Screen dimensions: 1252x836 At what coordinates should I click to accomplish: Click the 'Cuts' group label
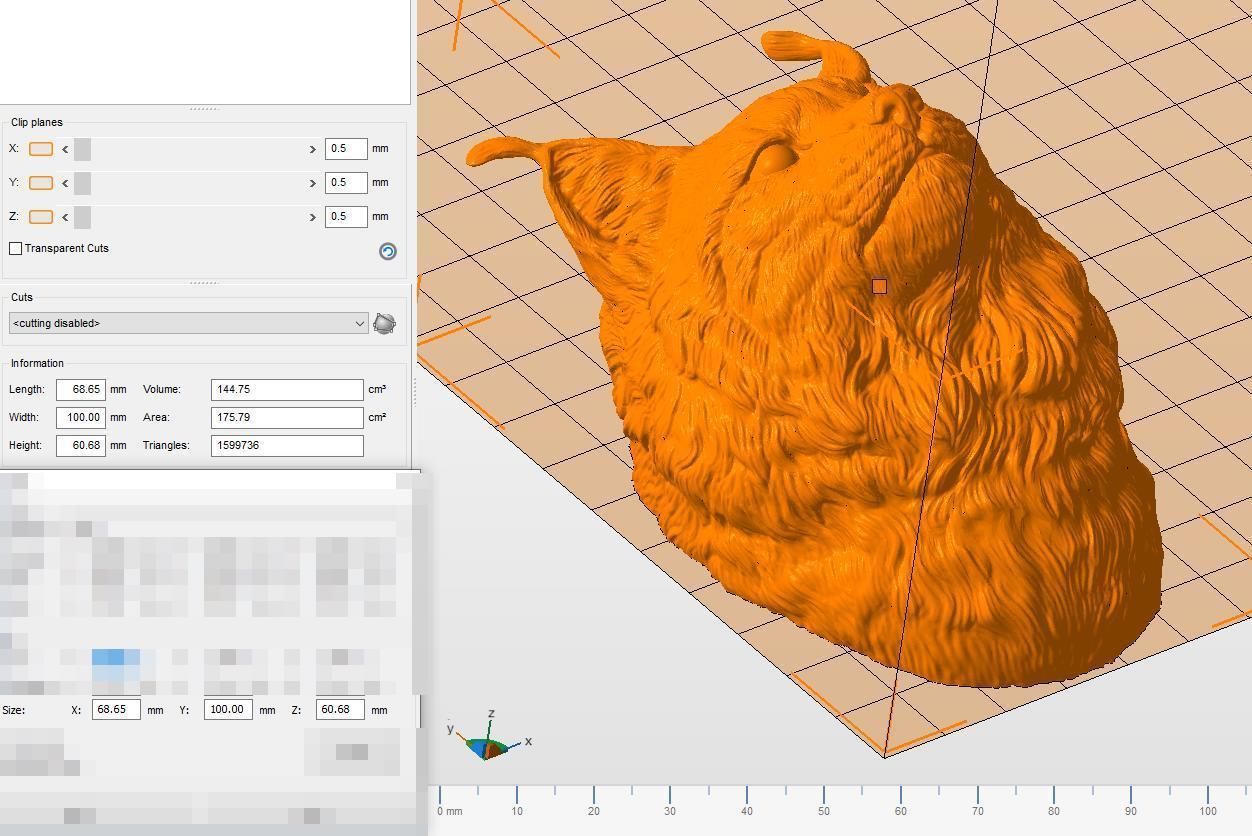tap(22, 298)
